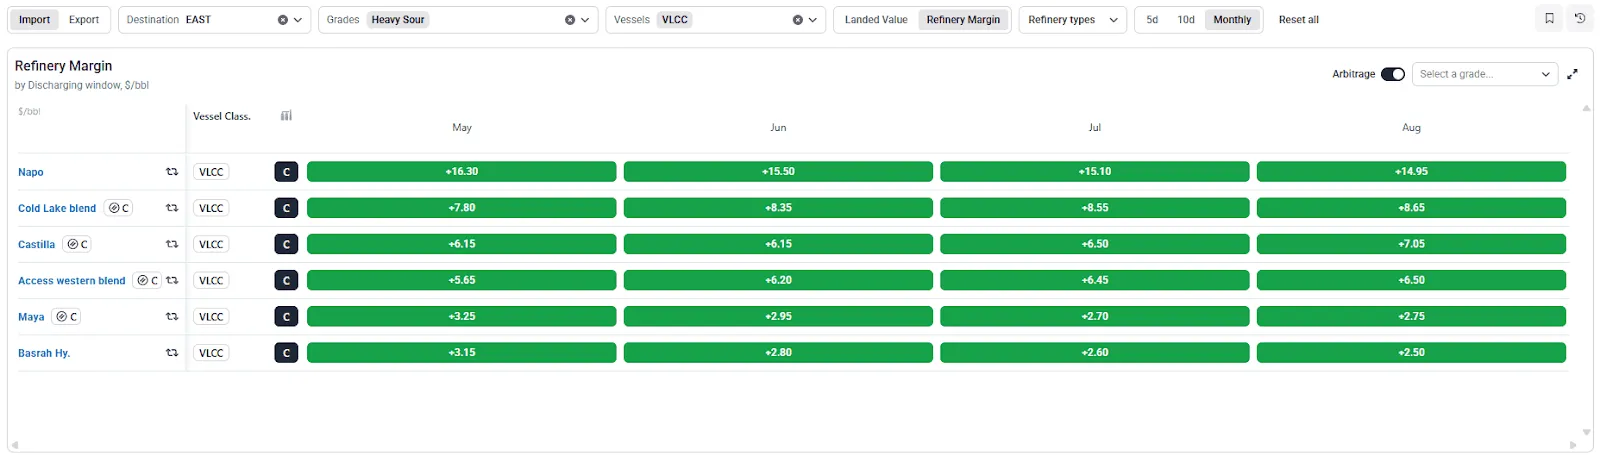Clear the VLCC vessels selection
1600x456 pixels.
coord(798,20)
